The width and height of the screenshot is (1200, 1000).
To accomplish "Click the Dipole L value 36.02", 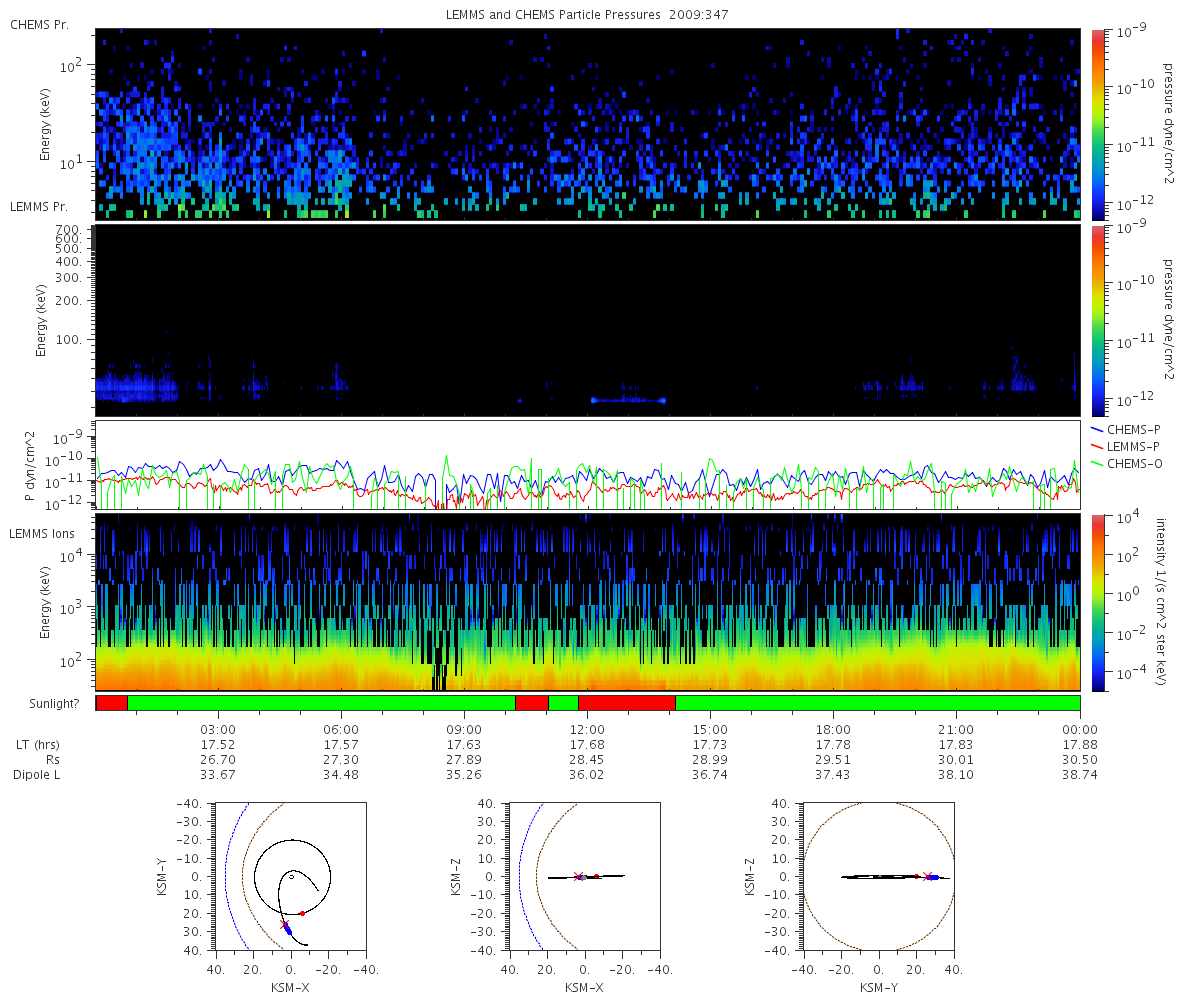I will pyautogui.click(x=587, y=775).
